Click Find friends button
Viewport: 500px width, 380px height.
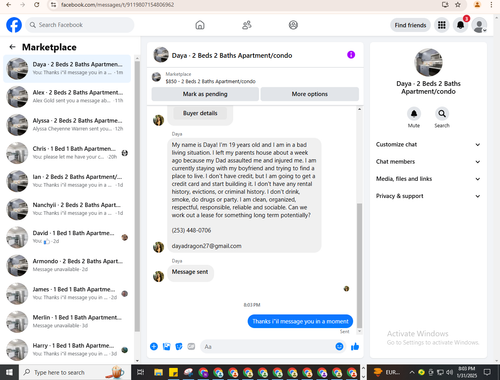(x=410, y=25)
